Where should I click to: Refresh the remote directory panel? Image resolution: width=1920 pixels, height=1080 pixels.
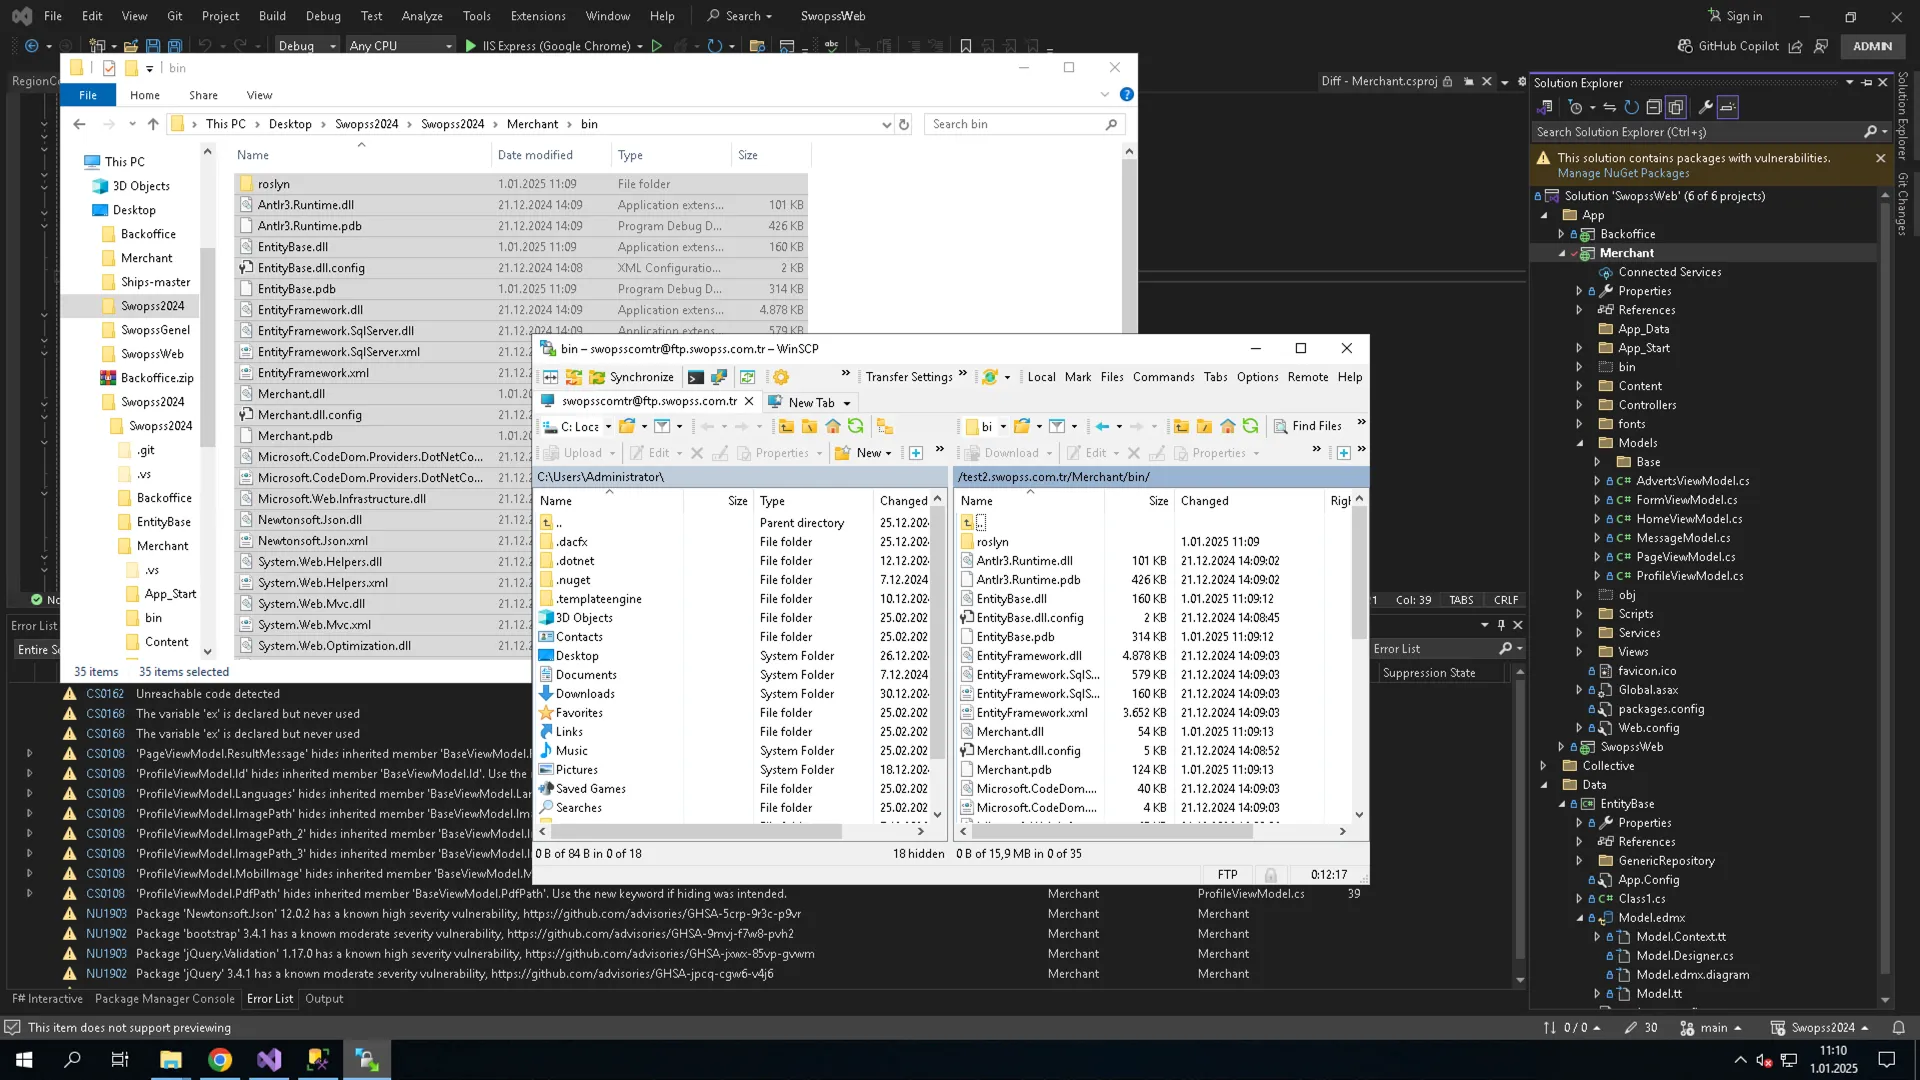(1250, 426)
